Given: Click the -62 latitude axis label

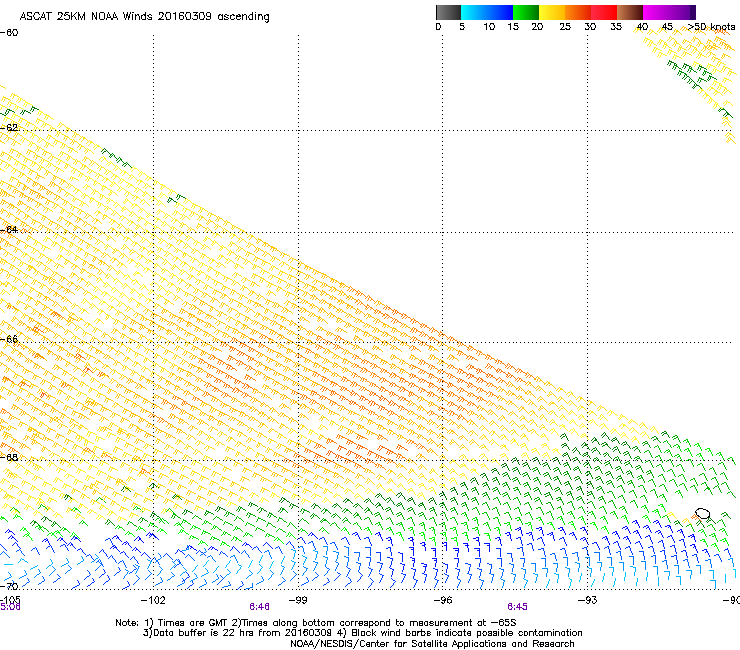Looking at the screenshot, I should click(x=9, y=128).
